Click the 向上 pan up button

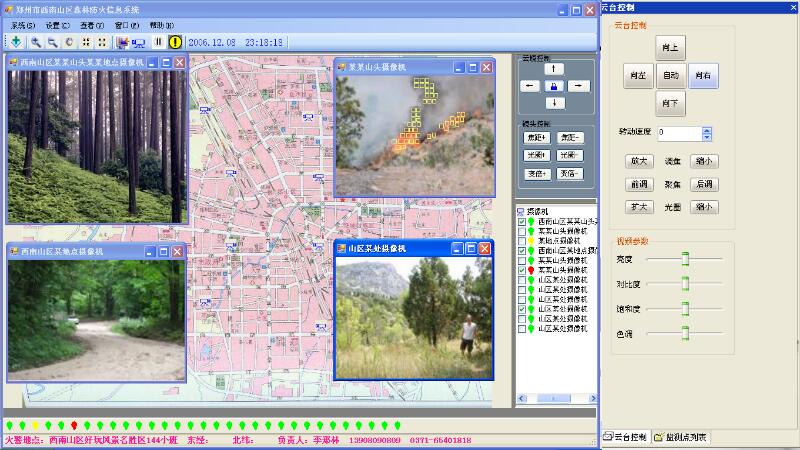pyautogui.click(x=671, y=47)
